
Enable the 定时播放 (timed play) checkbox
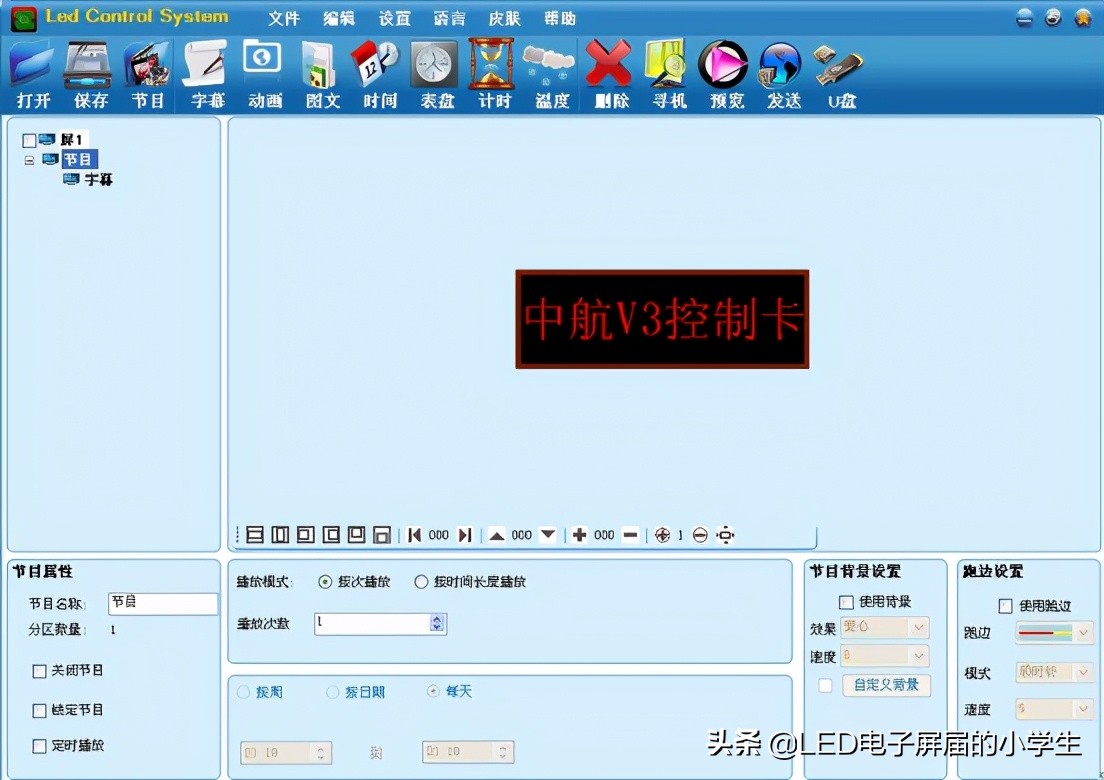[41, 746]
